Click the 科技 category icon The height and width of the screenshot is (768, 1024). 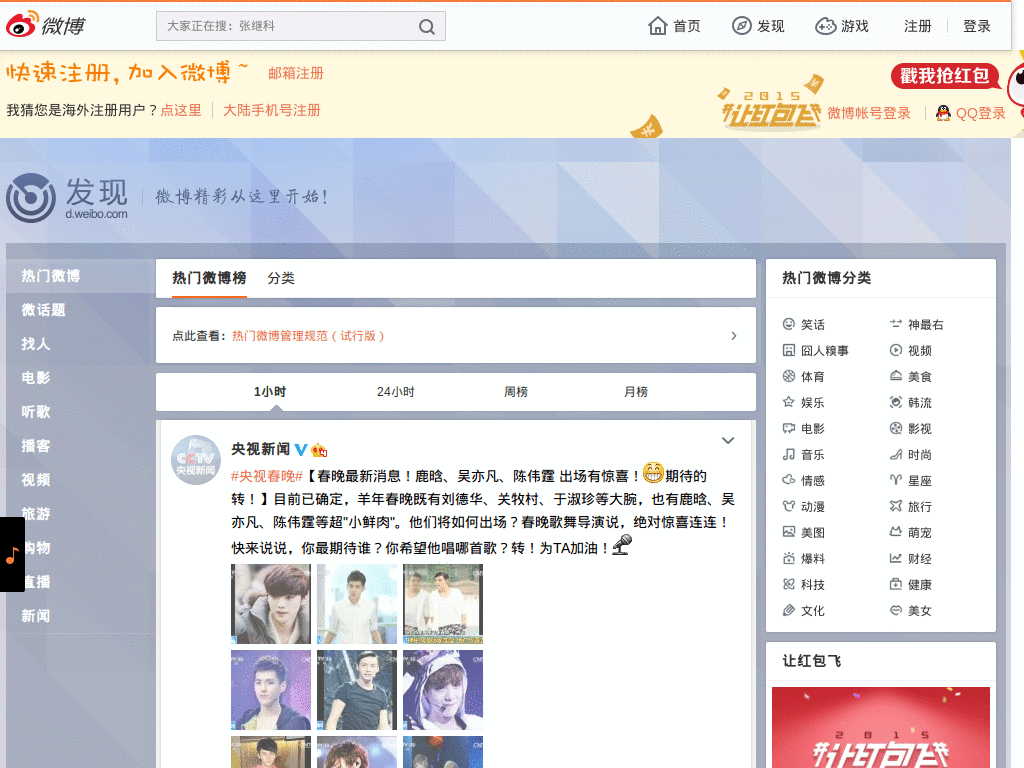pos(789,584)
